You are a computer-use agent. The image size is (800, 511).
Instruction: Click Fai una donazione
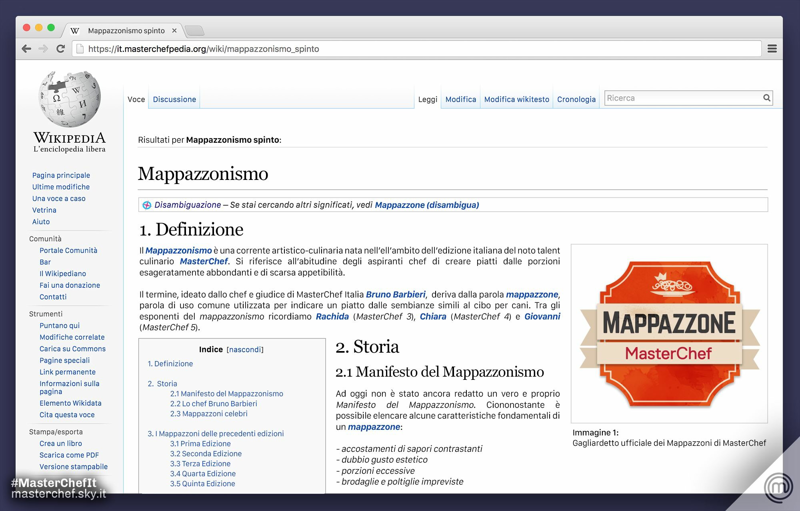coord(70,285)
